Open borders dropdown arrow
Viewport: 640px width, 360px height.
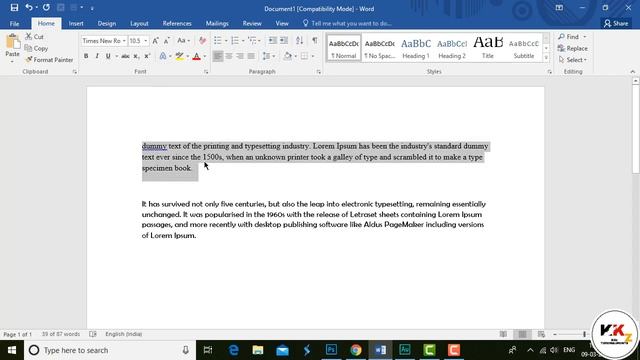pos(313,56)
